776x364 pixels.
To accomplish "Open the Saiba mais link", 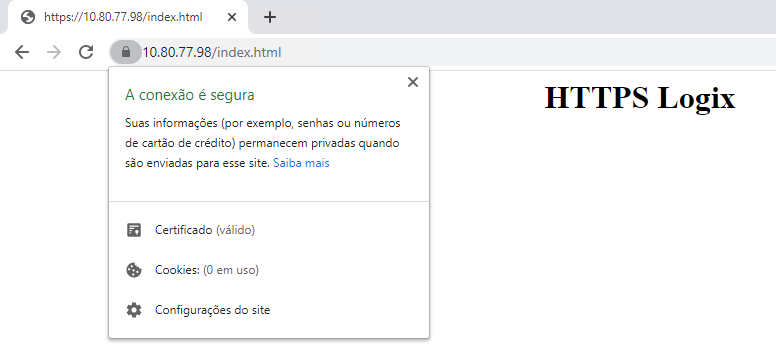I will [301, 163].
